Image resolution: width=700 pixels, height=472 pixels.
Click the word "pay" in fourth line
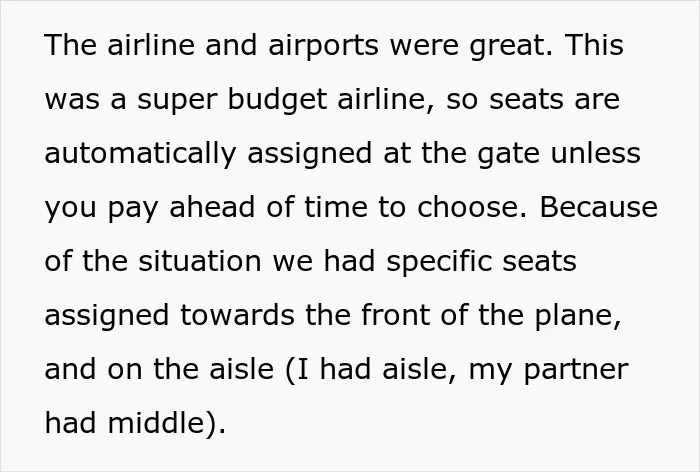(133, 209)
